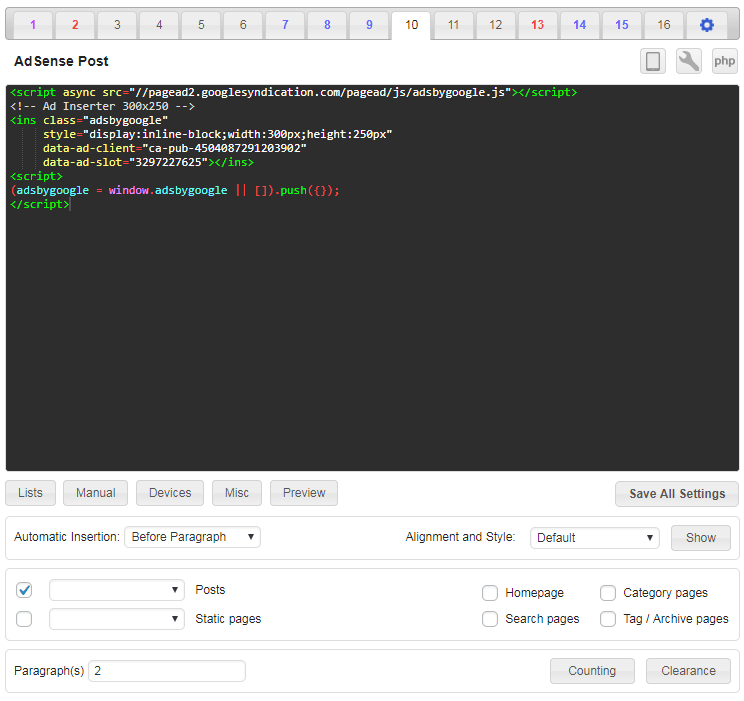Image resolution: width=744 pixels, height=701 pixels.
Task: Open block tab 3
Action: click(117, 25)
